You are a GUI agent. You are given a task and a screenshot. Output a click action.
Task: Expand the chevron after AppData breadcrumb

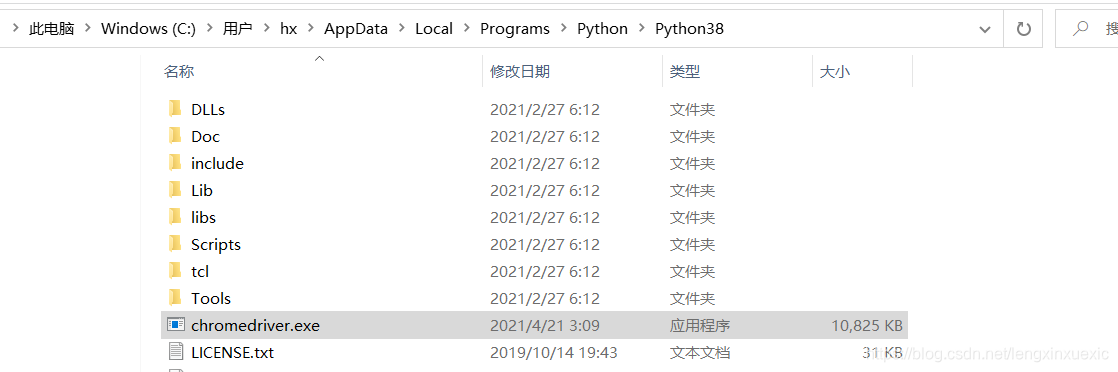(x=401, y=29)
